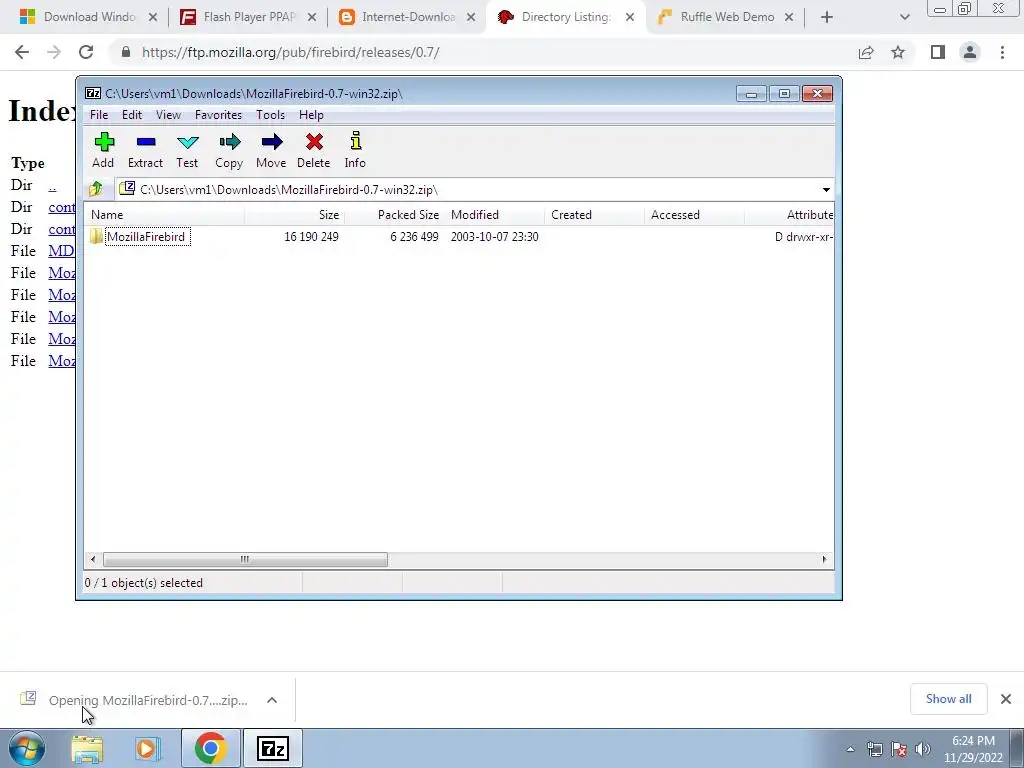Open the Chrome profile icon
The height and width of the screenshot is (768, 1024).
[970, 52]
